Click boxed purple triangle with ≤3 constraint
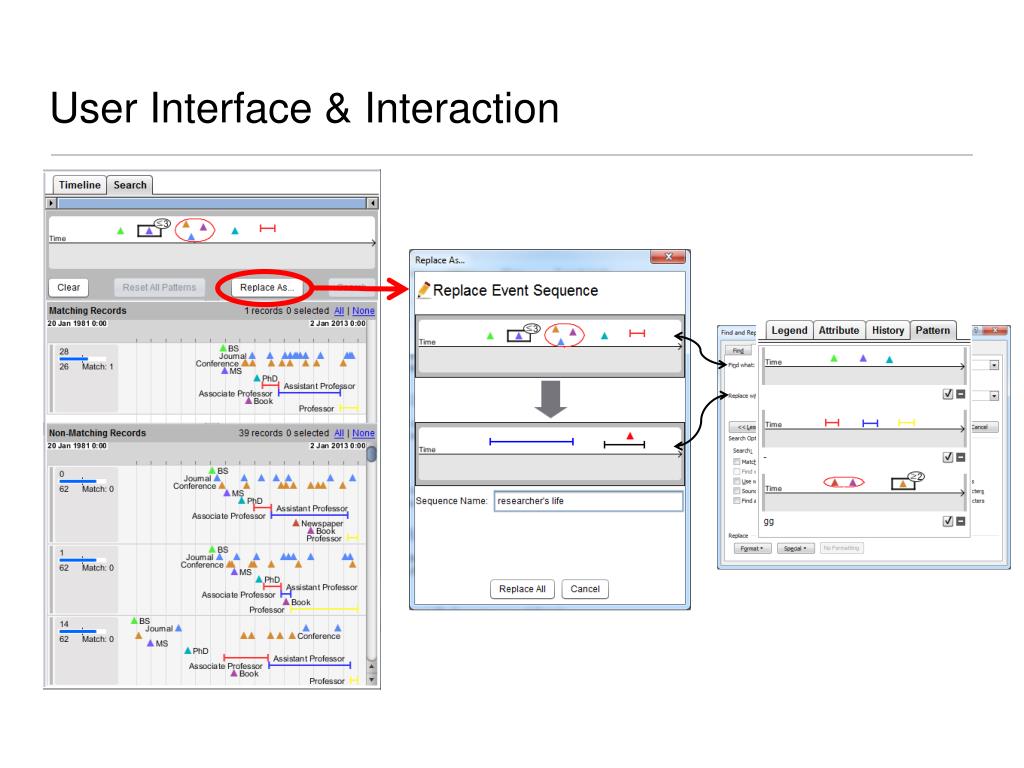The height and width of the screenshot is (768, 1024). point(150,231)
